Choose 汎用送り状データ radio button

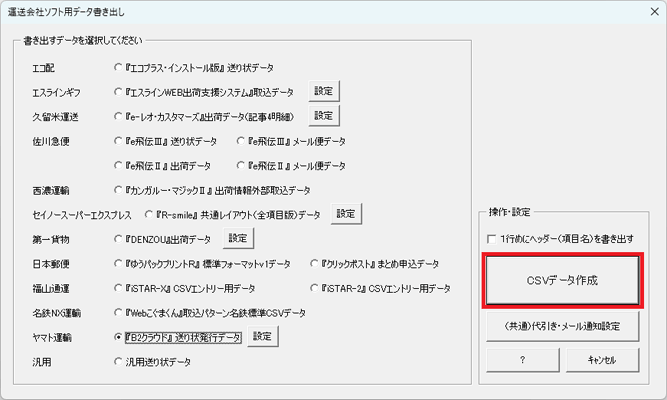tap(118, 362)
